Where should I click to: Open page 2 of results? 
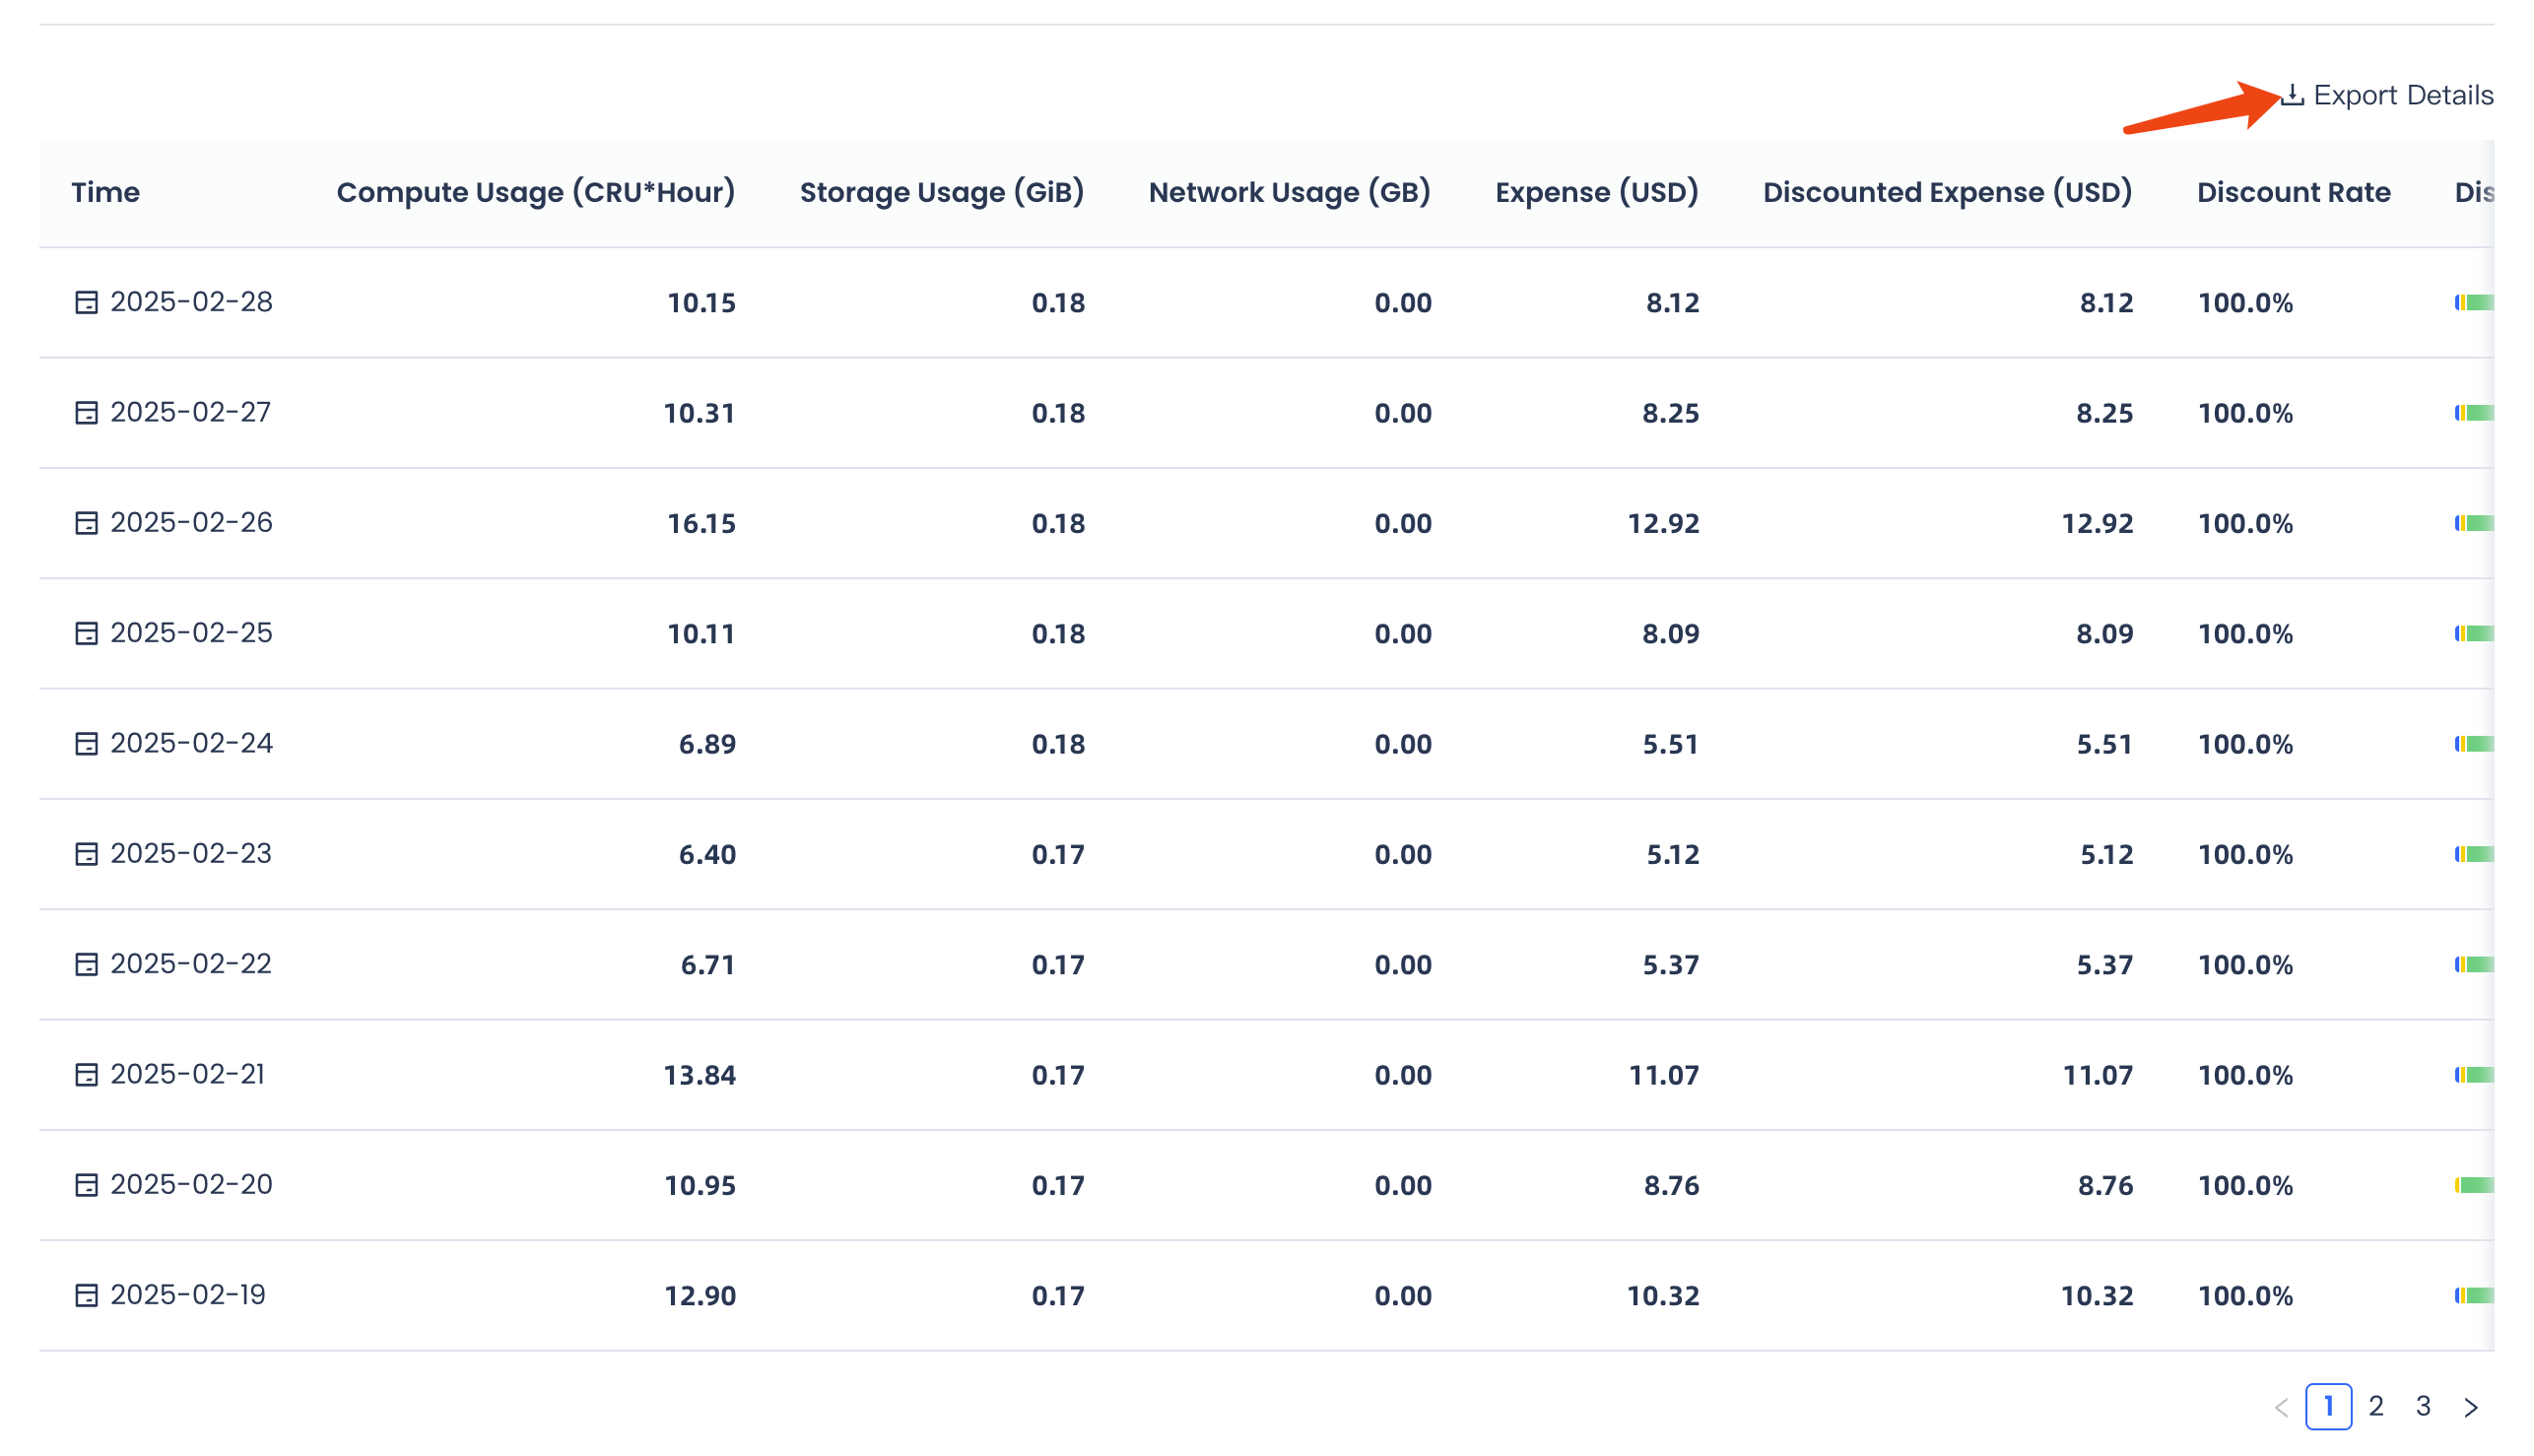[x=2376, y=1406]
